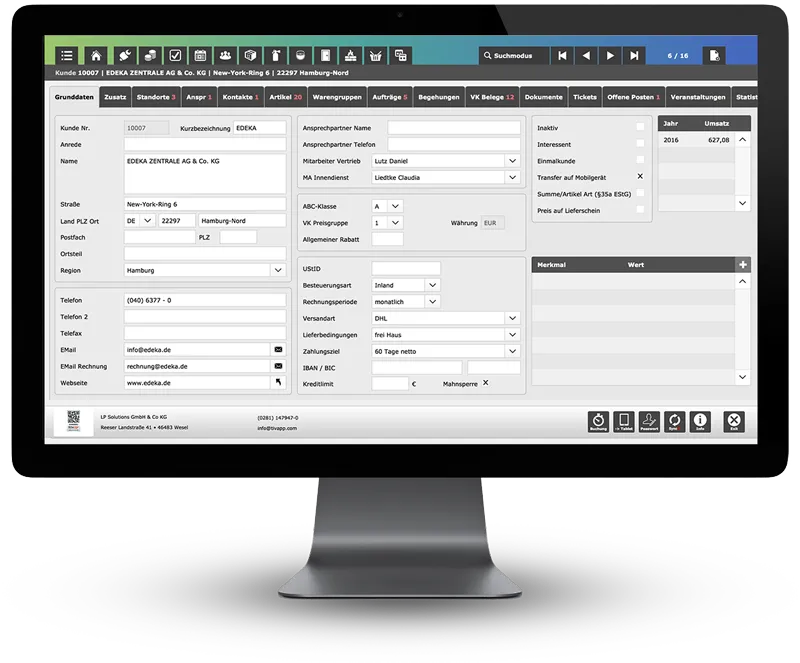Open the shopping basket module icon
The width and height of the screenshot is (800, 663).
coord(376,55)
